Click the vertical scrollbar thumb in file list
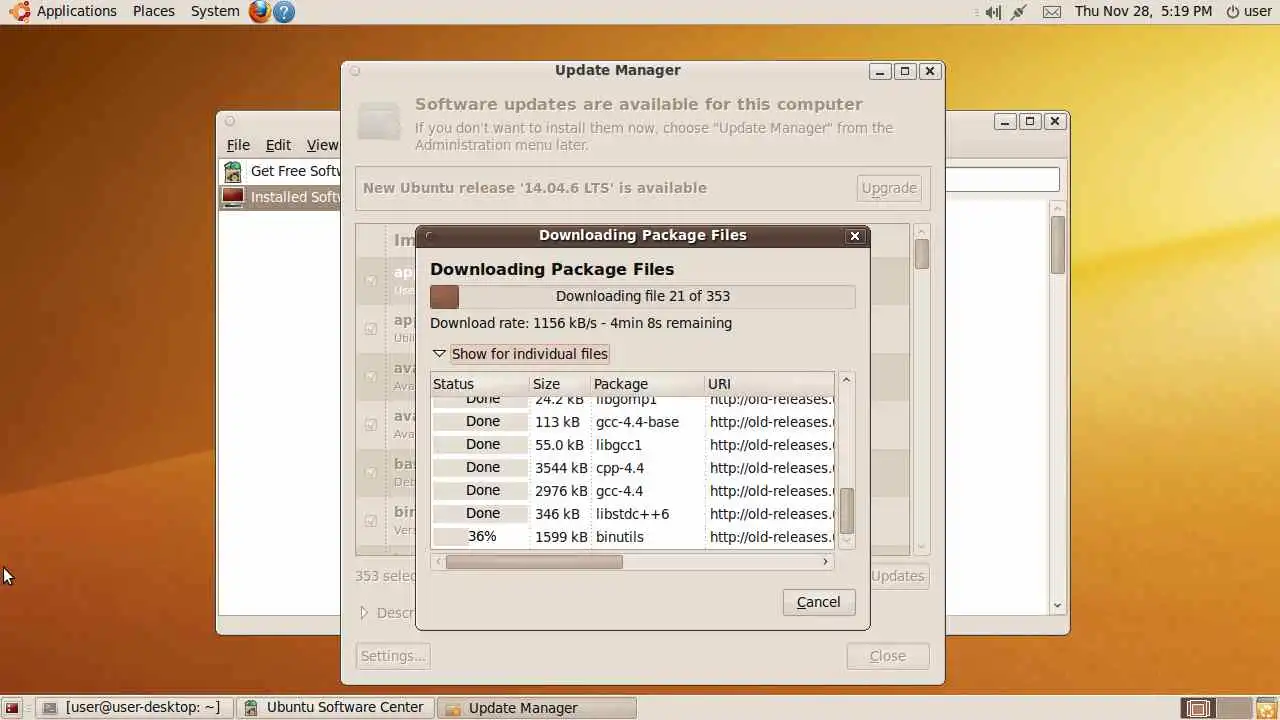The width and height of the screenshot is (1280, 720). [x=846, y=511]
